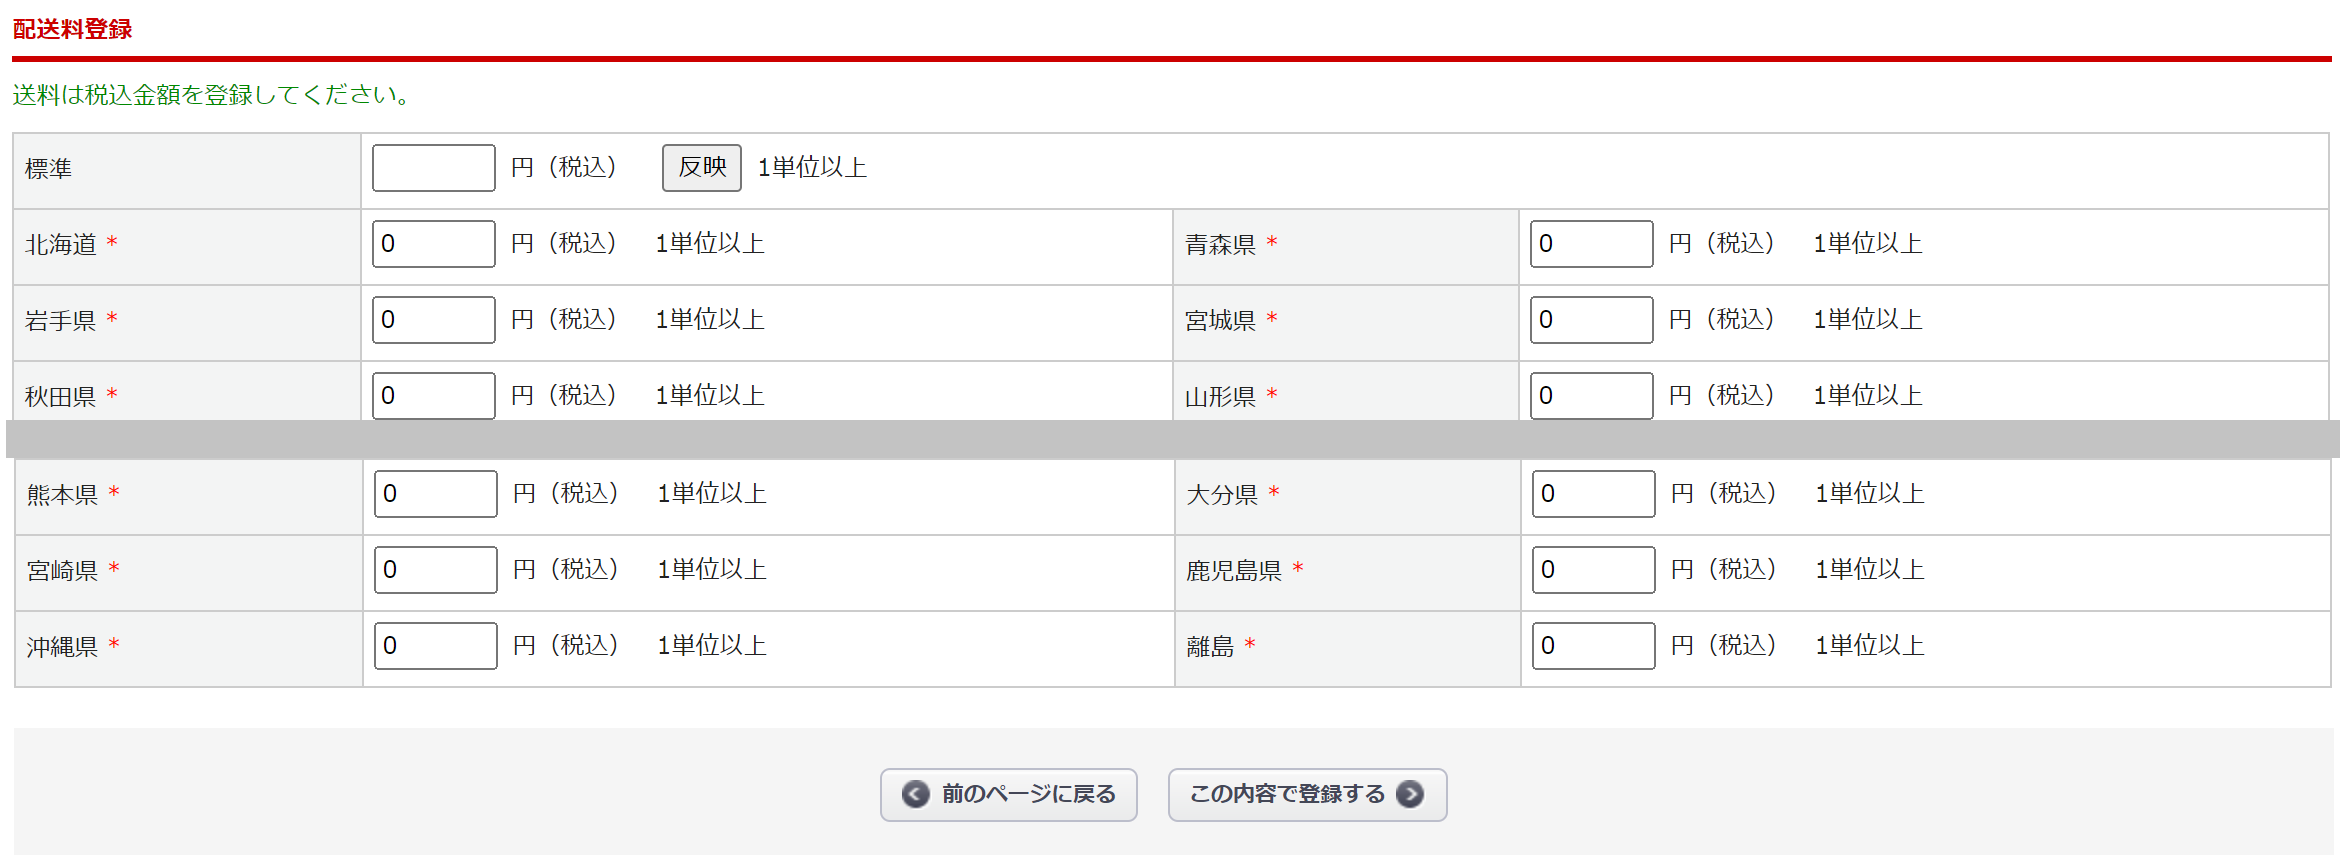Click the 標準 shipping fee input field
The width and height of the screenshot is (2340, 855).
tap(433, 167)
